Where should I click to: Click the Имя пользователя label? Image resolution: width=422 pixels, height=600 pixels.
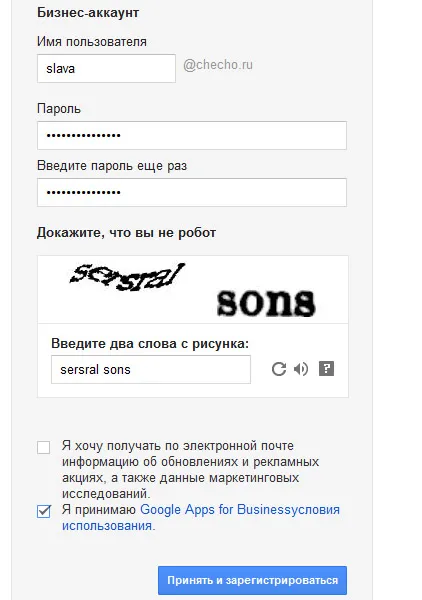coord(92,41)
